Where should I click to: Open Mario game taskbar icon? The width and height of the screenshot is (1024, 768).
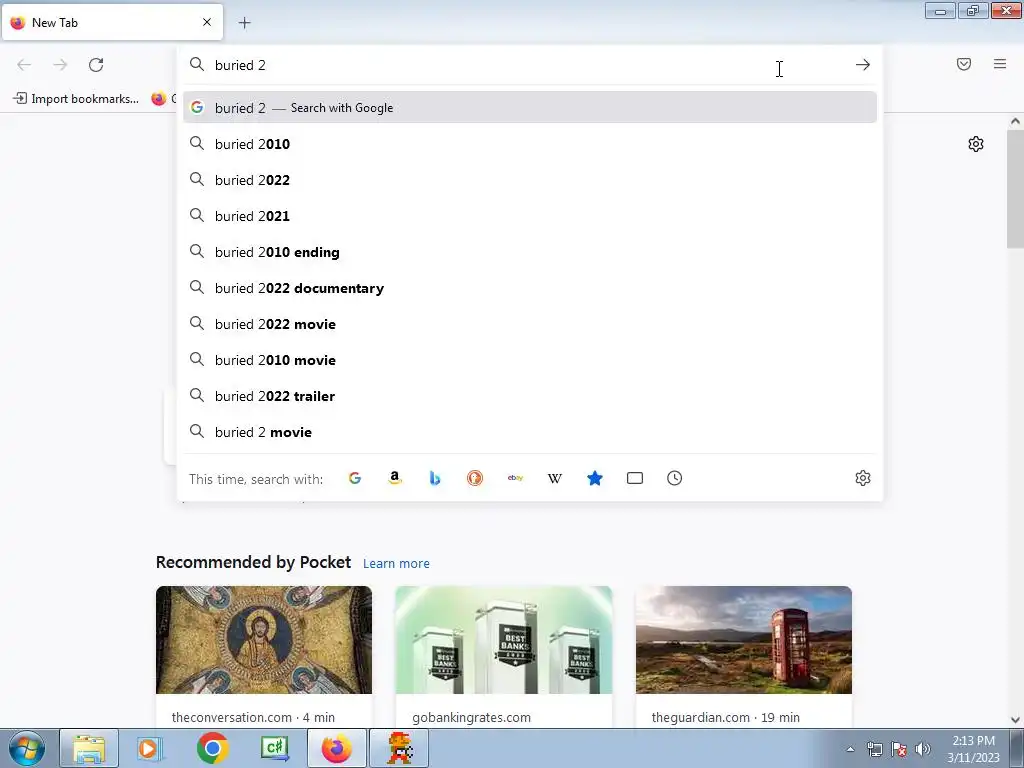tap(399, 748)
